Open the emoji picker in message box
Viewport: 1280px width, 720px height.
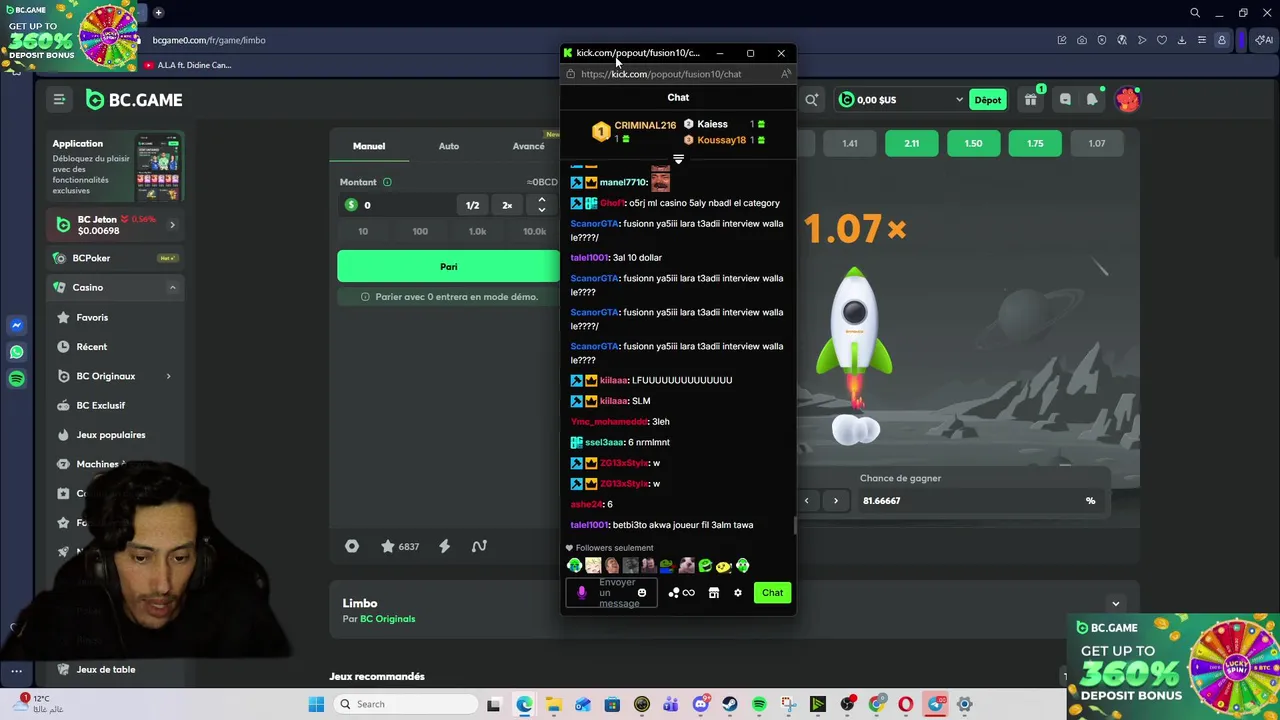click(x=642, y=593)
